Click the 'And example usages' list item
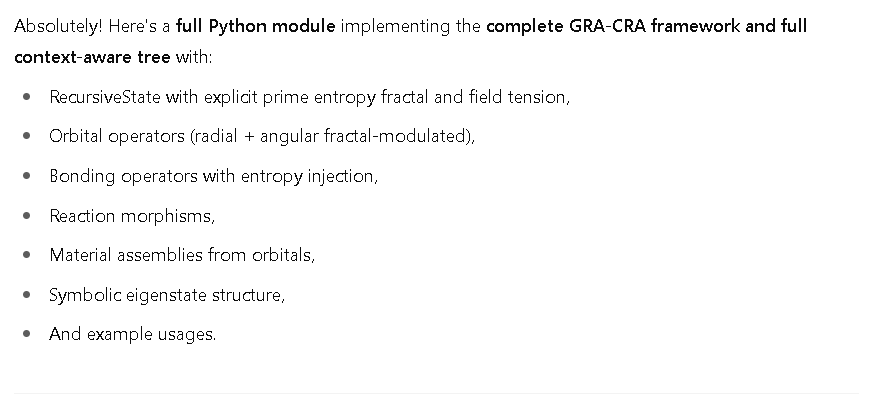Image resolution: width=872 pixels, height=407 pixels. [132, 334]
